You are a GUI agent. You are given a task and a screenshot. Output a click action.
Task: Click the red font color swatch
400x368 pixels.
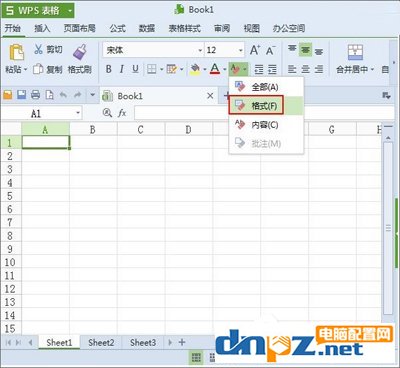click(215, 69)
